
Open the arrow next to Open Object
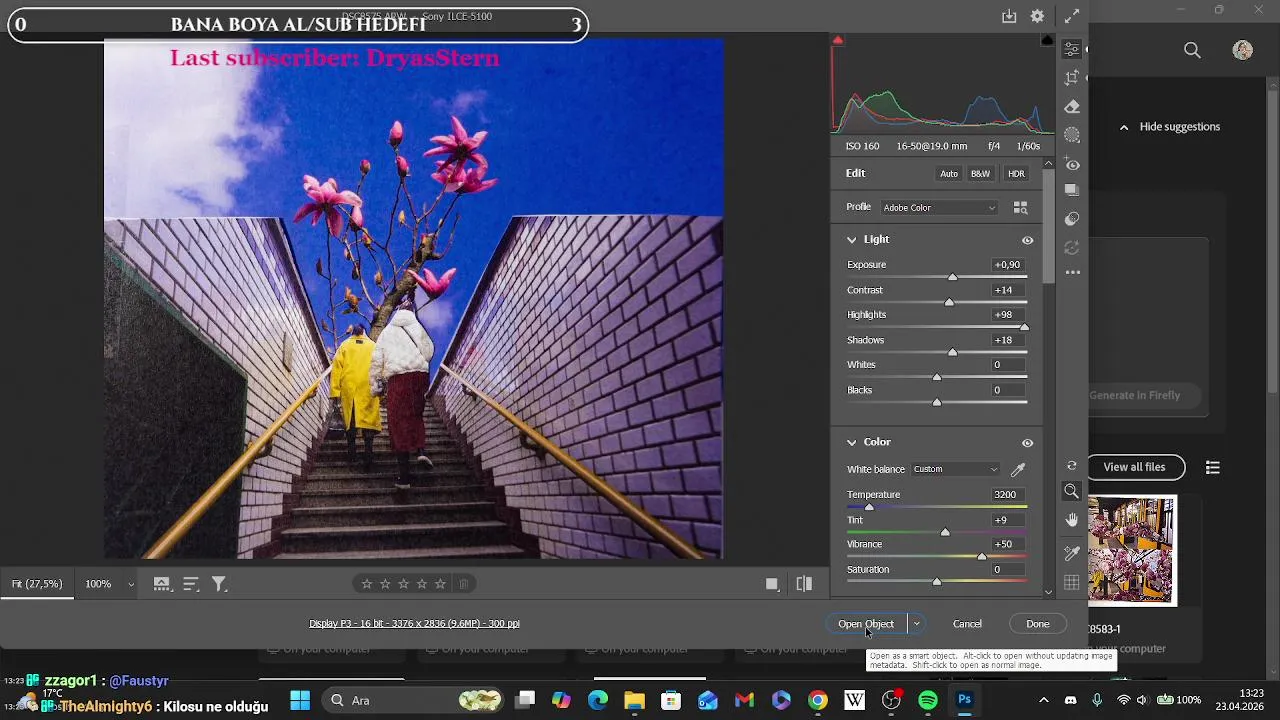click(x=916, y=624)
